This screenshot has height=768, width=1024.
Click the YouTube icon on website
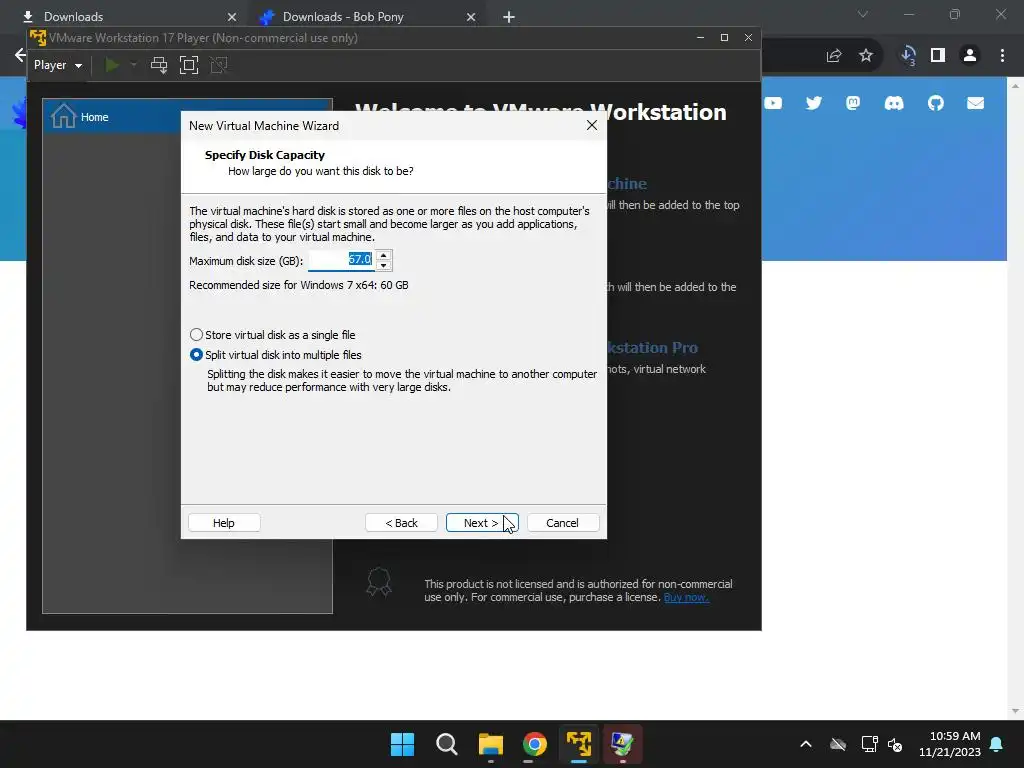(x=773, y=103)
